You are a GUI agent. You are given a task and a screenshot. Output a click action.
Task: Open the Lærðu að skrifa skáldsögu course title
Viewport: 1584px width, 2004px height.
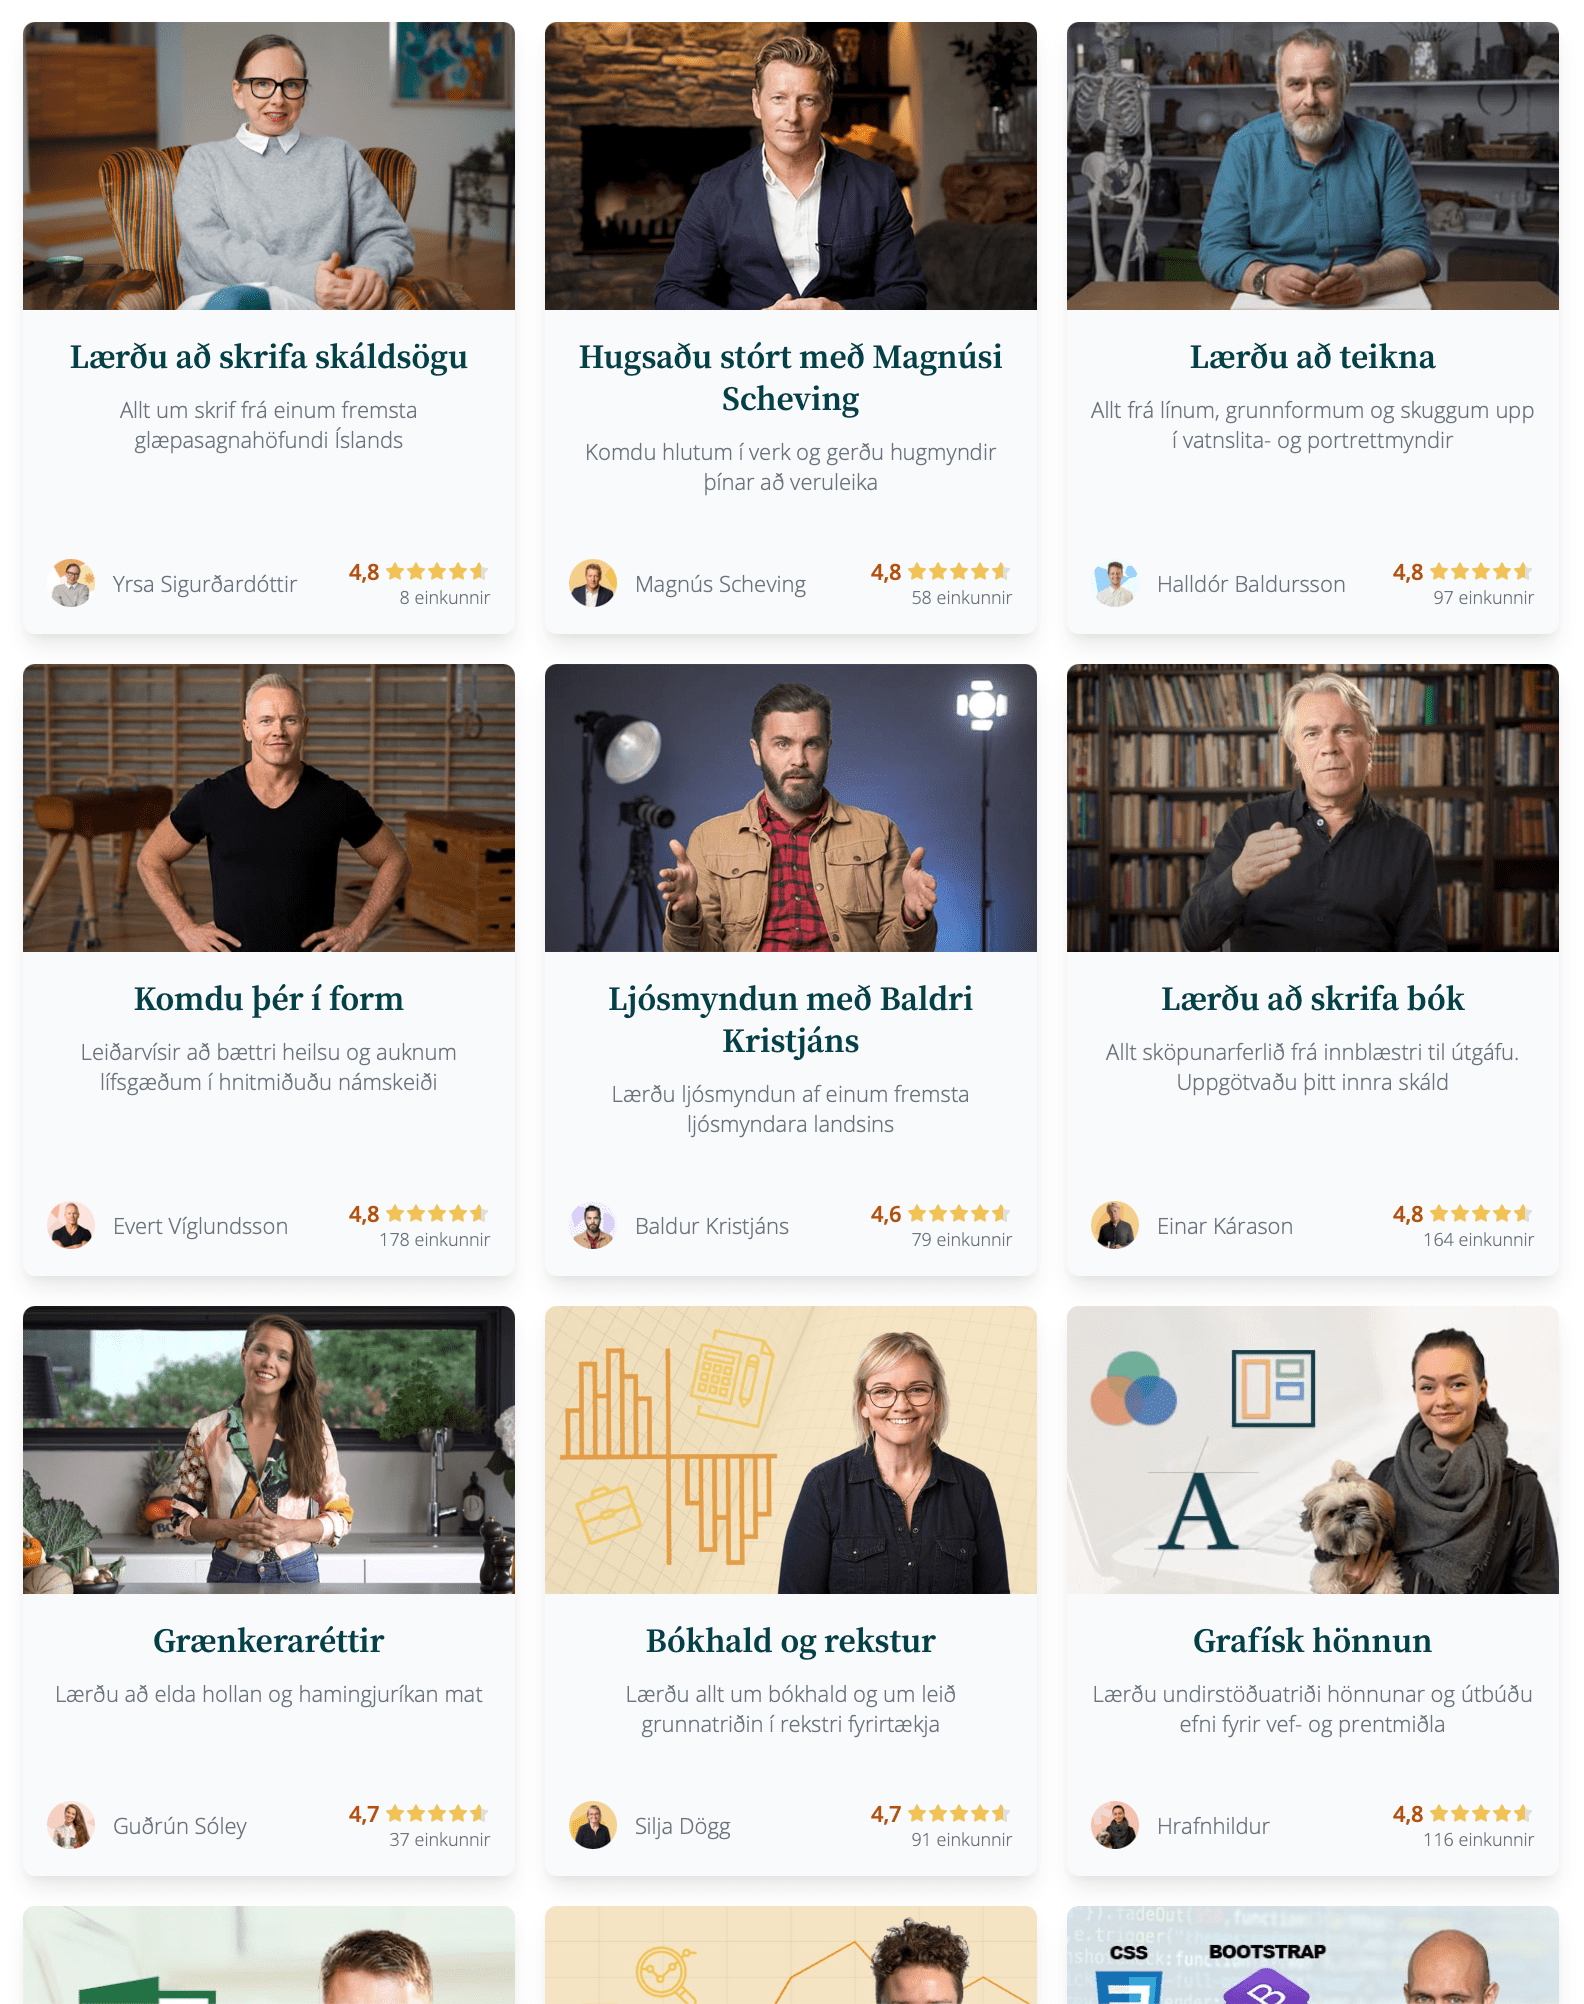269,357
